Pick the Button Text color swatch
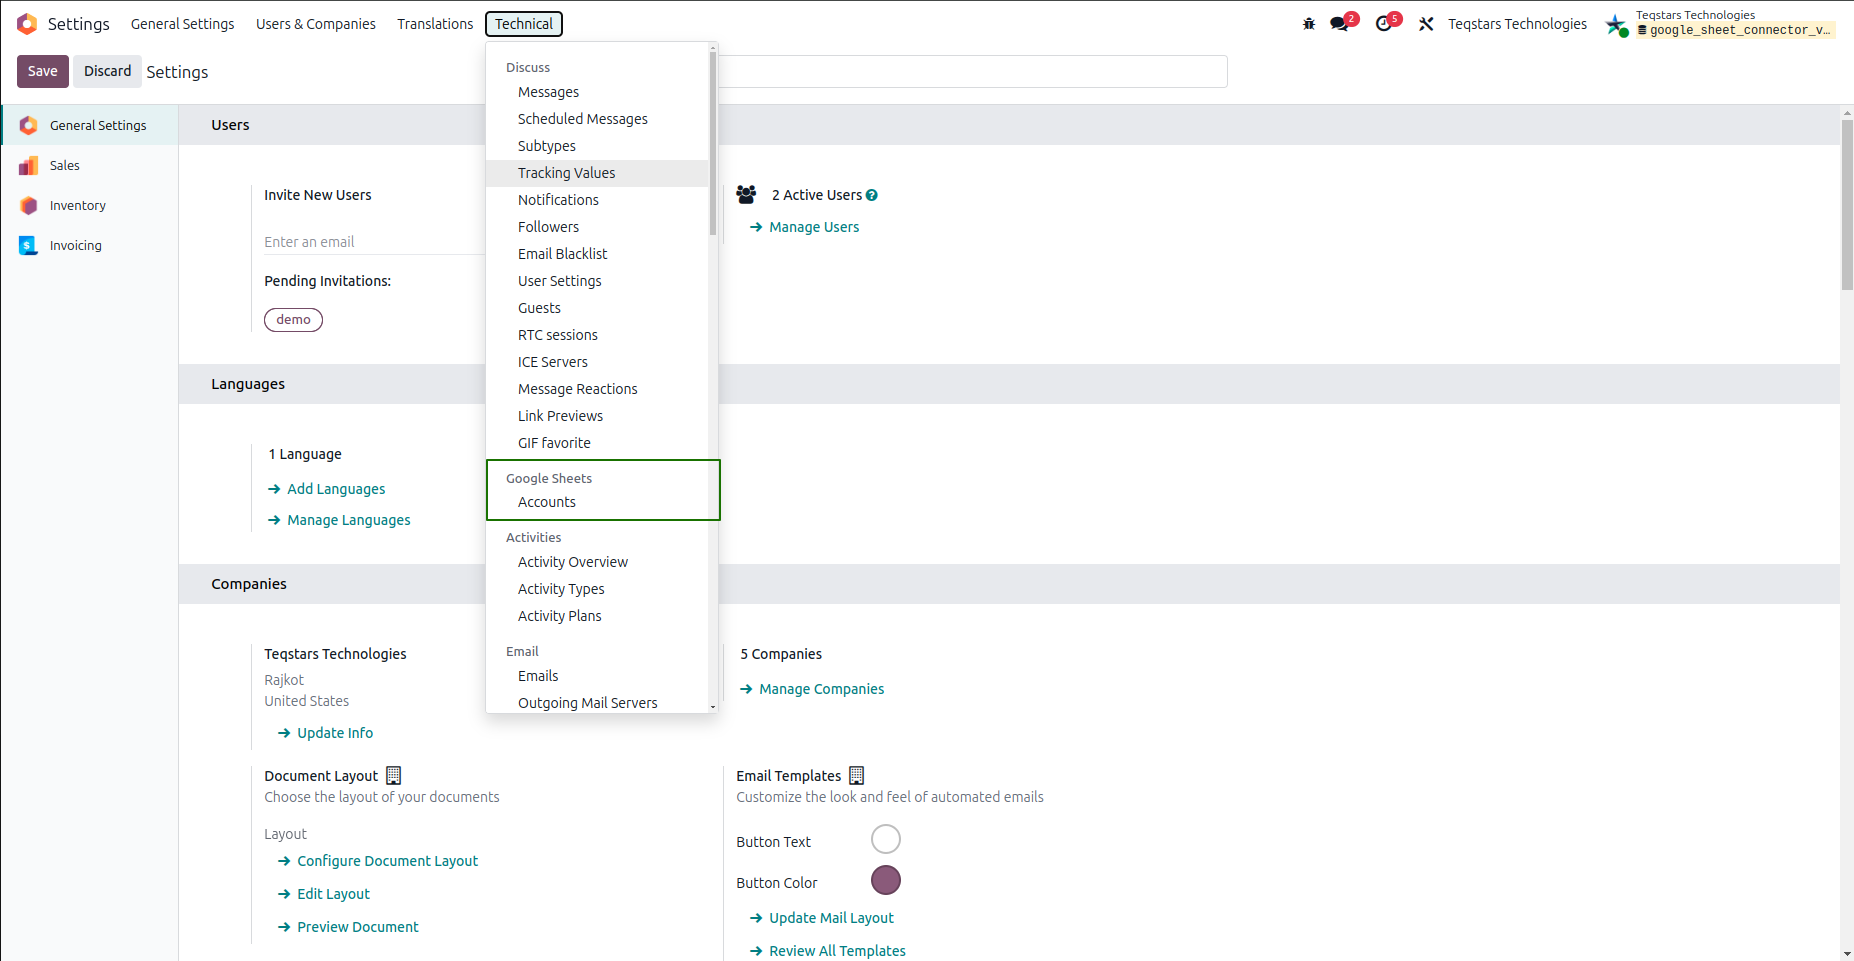Image resolution: width=1854 pixels, height=961 pixels. 886,839
